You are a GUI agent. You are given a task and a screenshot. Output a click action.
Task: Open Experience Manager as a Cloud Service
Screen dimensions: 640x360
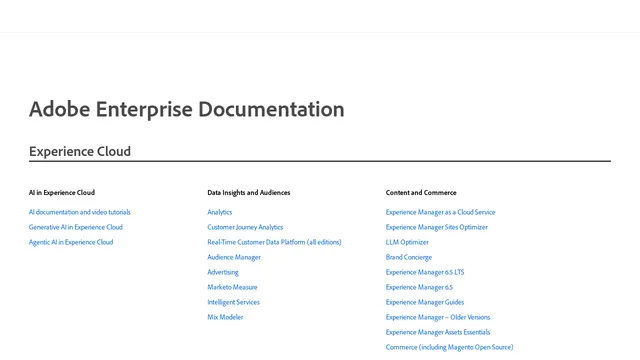[440, 212]
